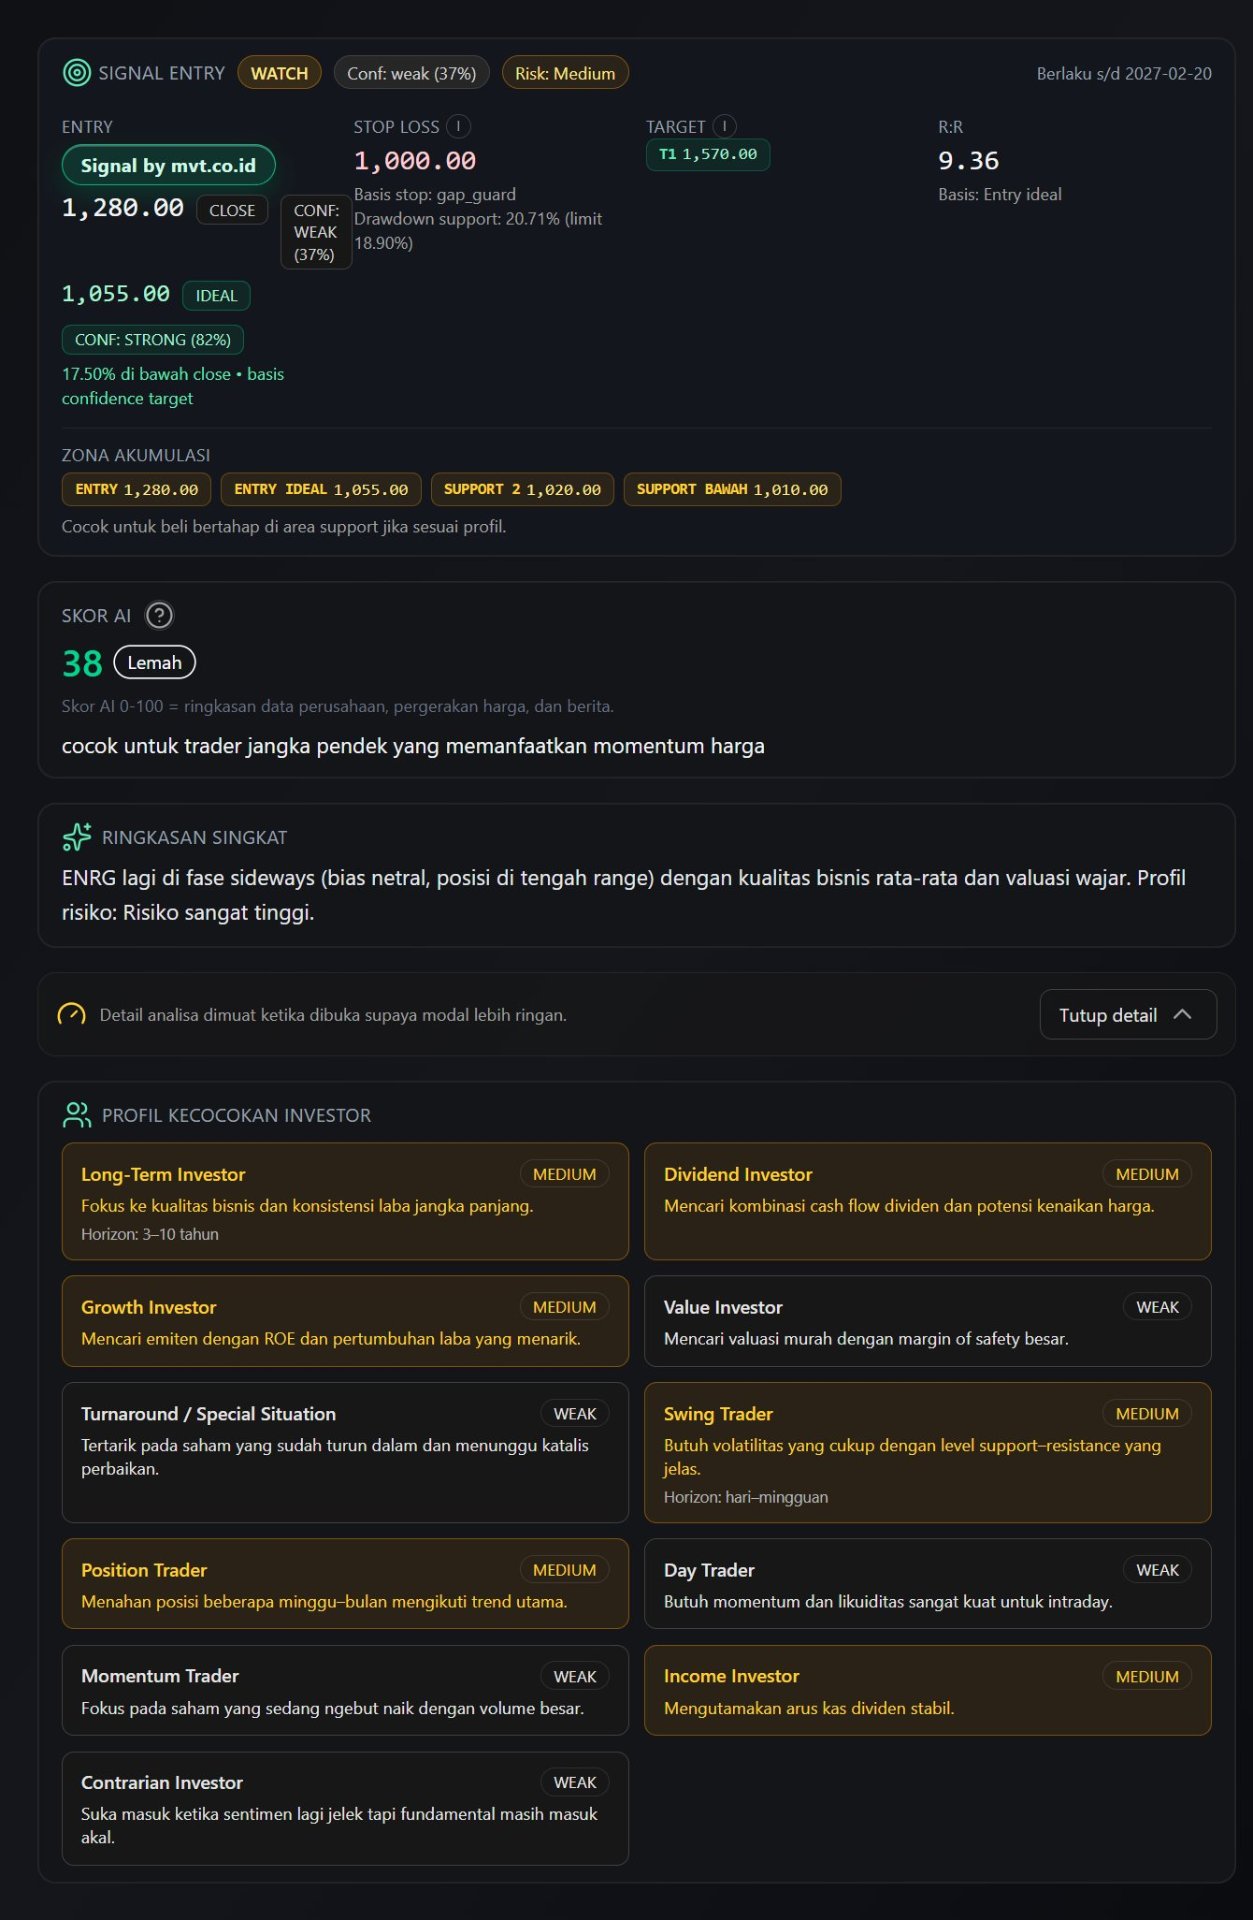Select the Value Investor card
The height and width of the screenshot is (1920, 1253).
pyautogui.click(x=927, y=1321)
